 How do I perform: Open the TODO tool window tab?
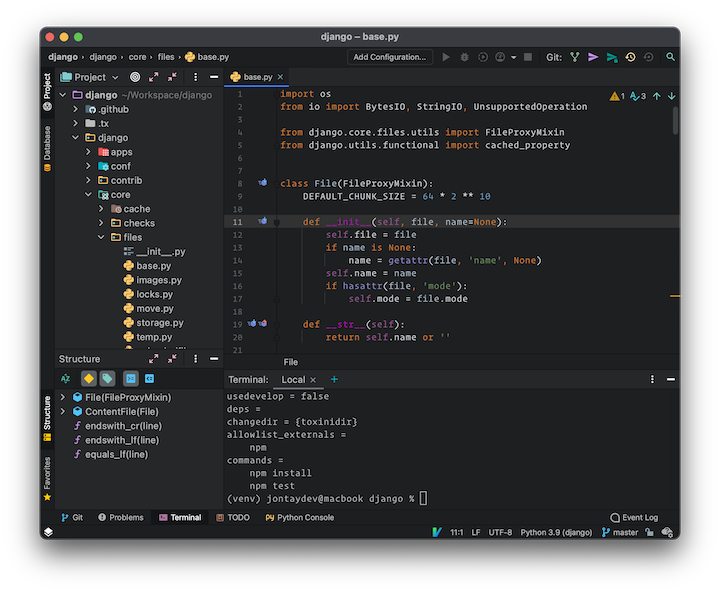[x=233, y=518]
